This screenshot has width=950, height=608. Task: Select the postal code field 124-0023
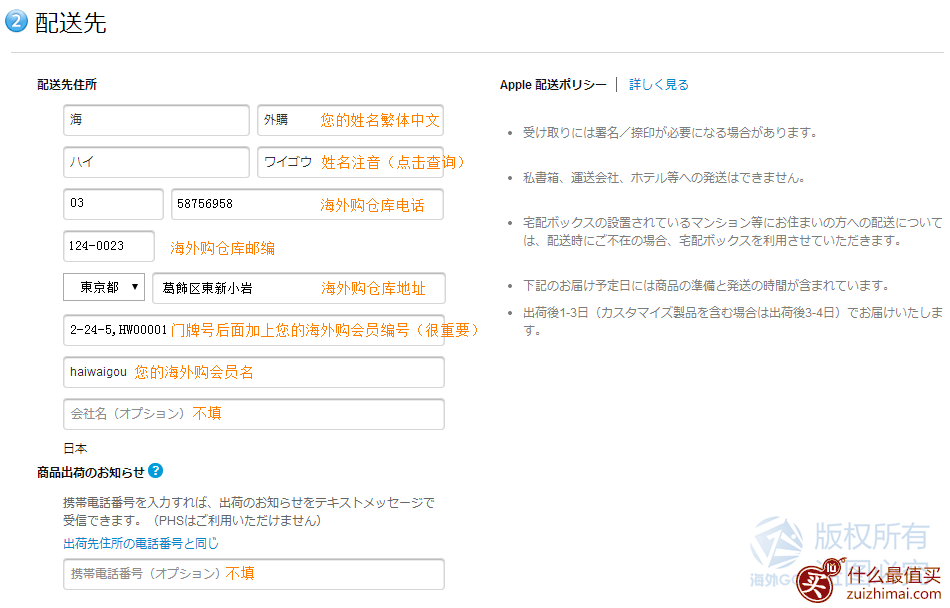click(x=108, y=246)
